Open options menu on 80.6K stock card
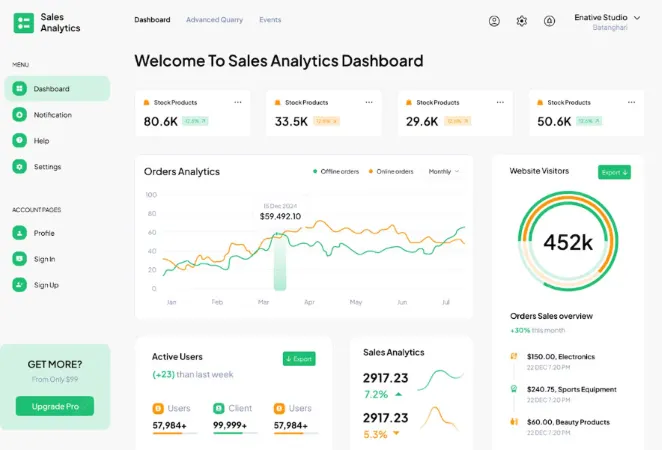 (x=238, y=102)
